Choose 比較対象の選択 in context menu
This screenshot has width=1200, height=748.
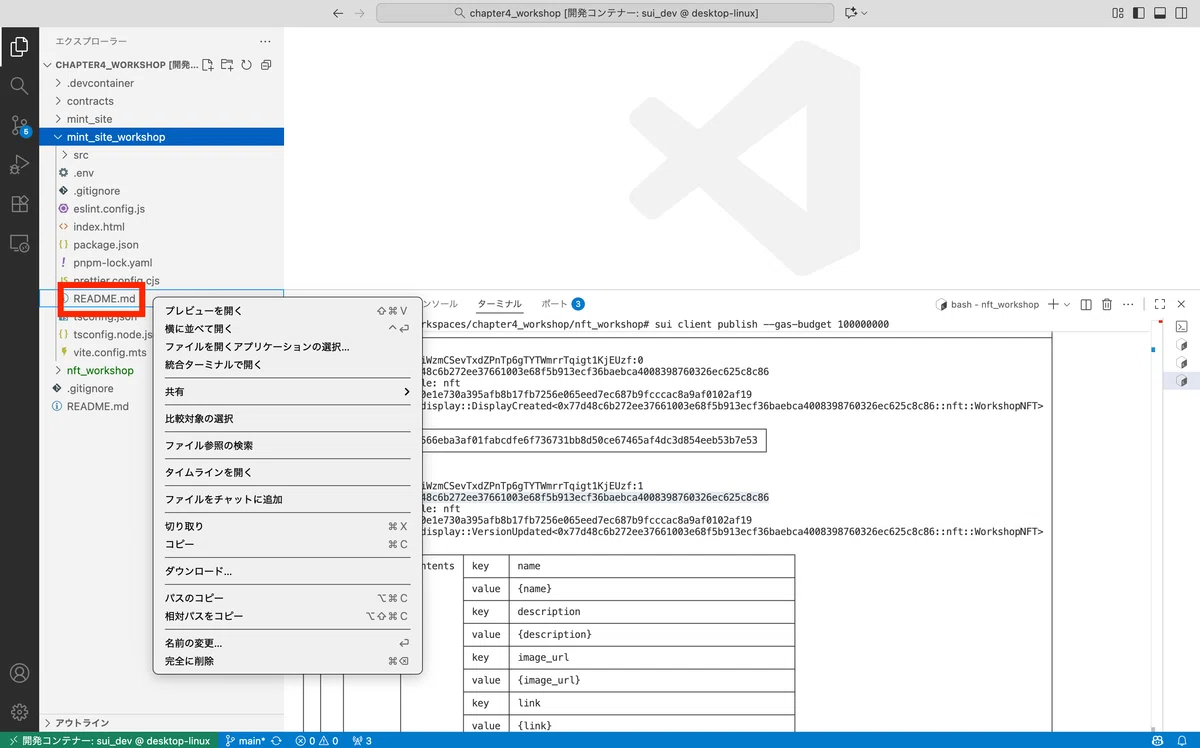coord(288,419)
